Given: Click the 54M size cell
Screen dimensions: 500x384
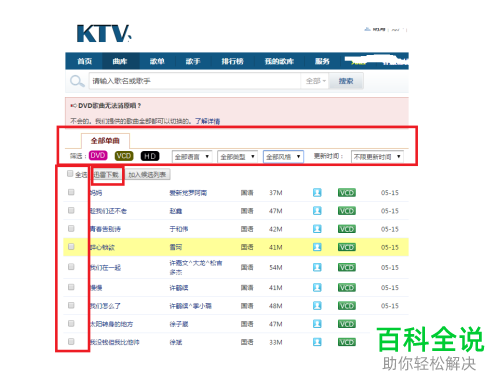Looking at the screenshot, I should (x=276, y=267).
